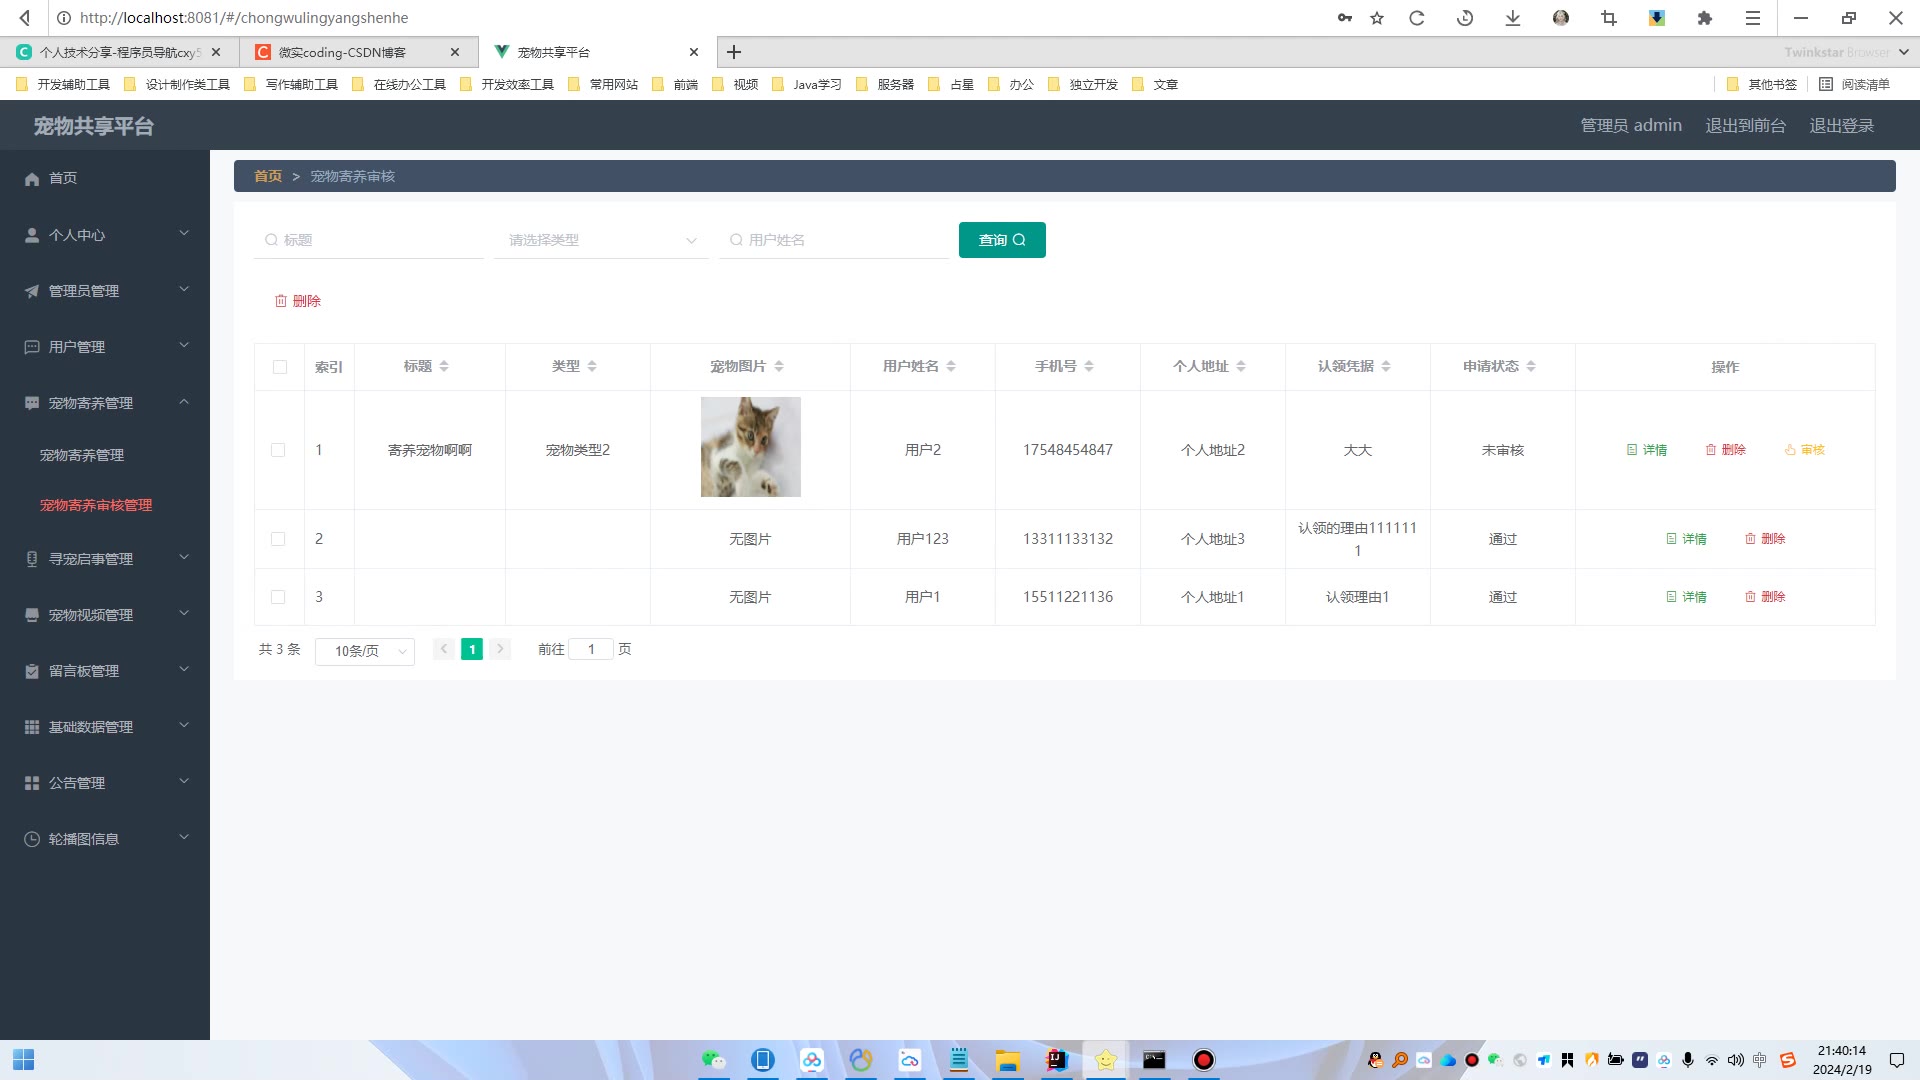Select 宠物寄养审核管理 in sidebar
Image resolution: width=1920 pixels, height=1080 pixels.
click(x=96, y=505)
